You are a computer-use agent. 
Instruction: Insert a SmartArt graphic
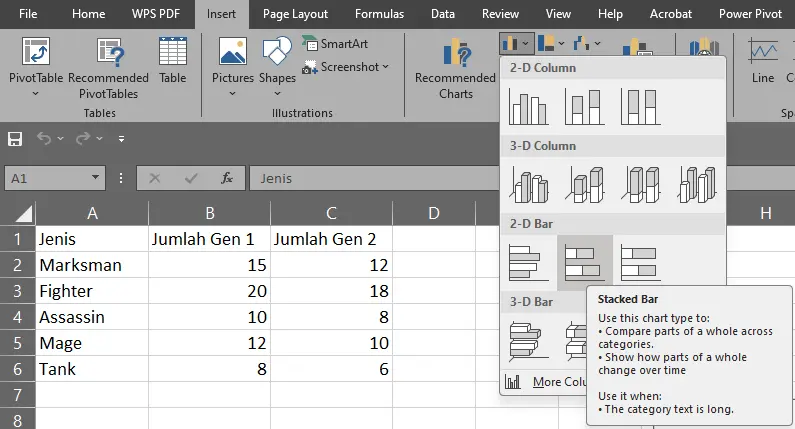[335, 44]
